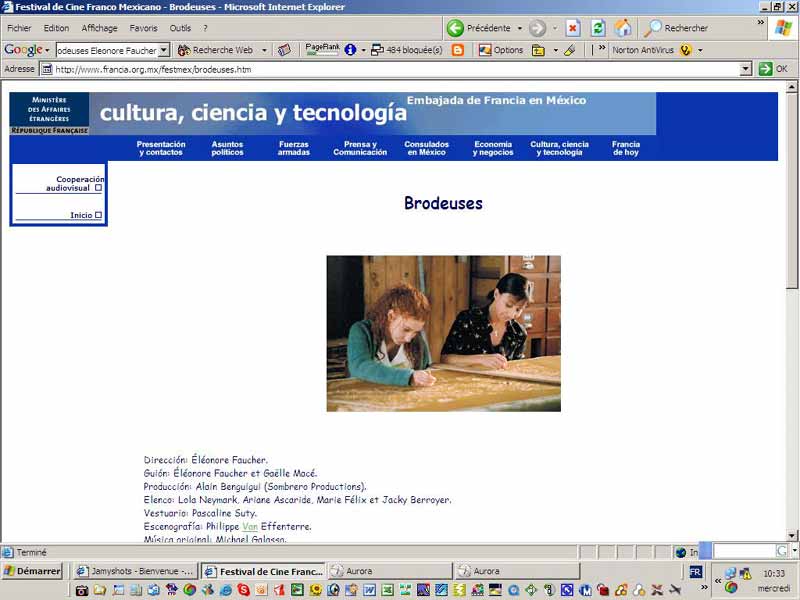Navigate to Prensa y Comunicación section

click(363, 148)
